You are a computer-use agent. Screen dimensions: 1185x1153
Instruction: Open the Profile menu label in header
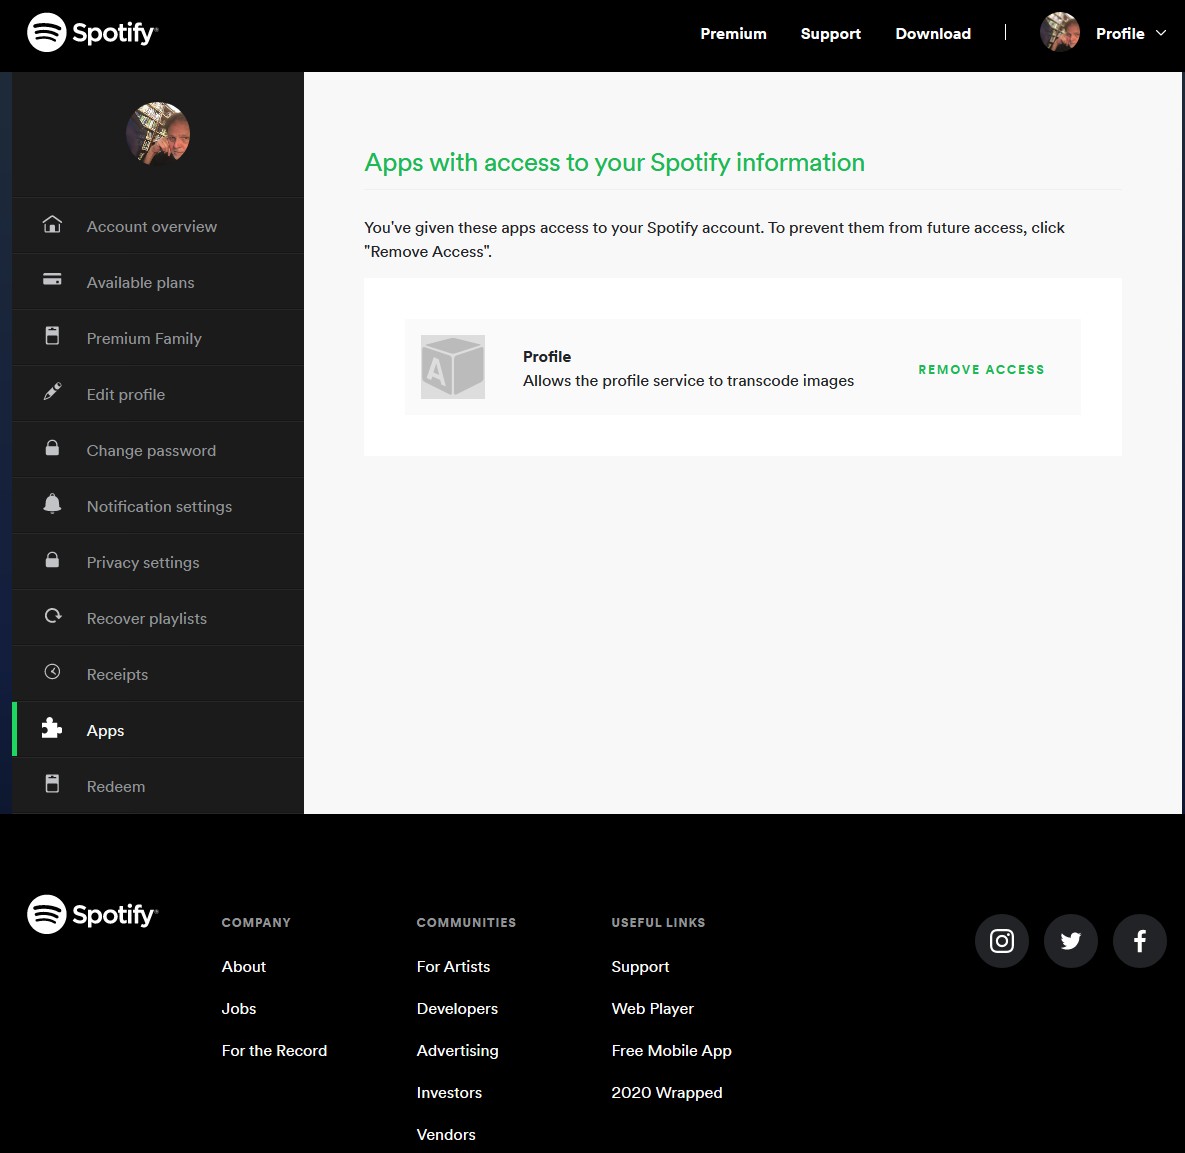coord(1120,33)
